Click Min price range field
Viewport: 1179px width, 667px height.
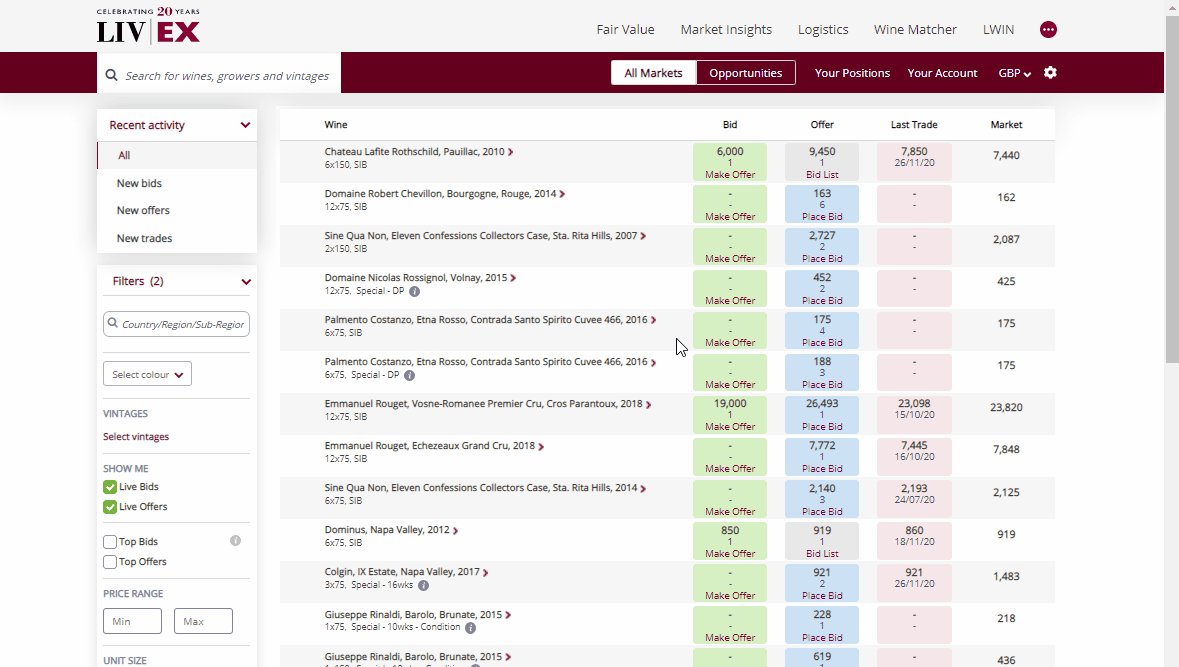coord(132,621)
